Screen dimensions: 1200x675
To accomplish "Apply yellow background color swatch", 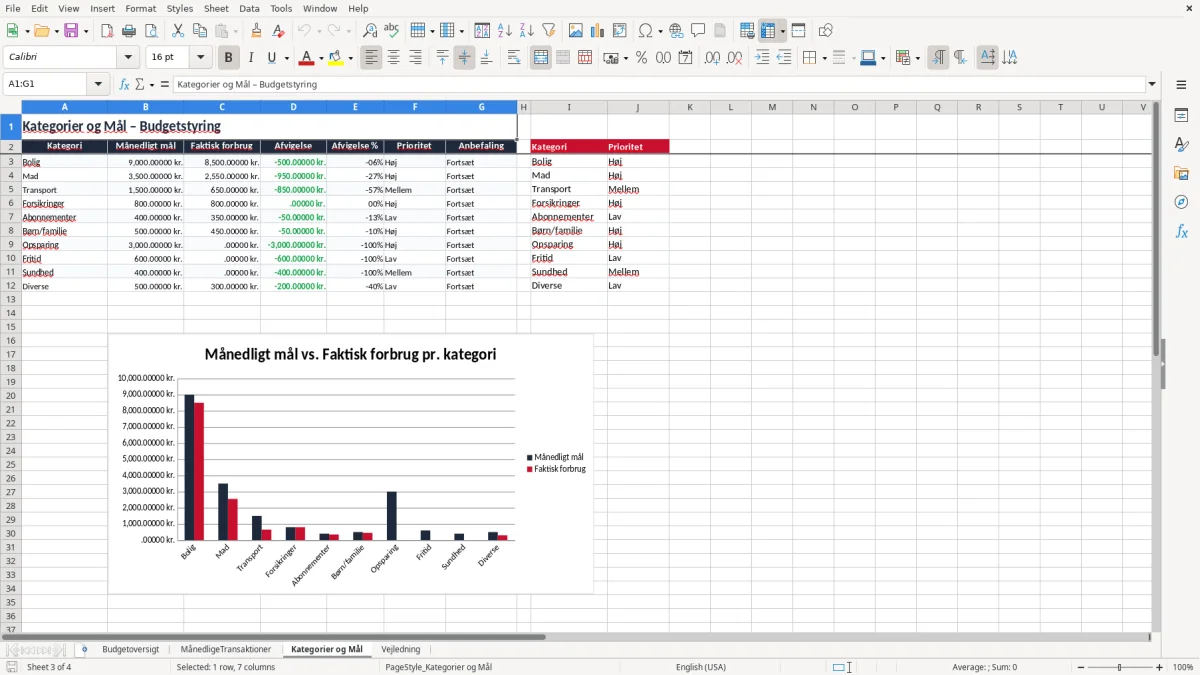I will (337, 58).
